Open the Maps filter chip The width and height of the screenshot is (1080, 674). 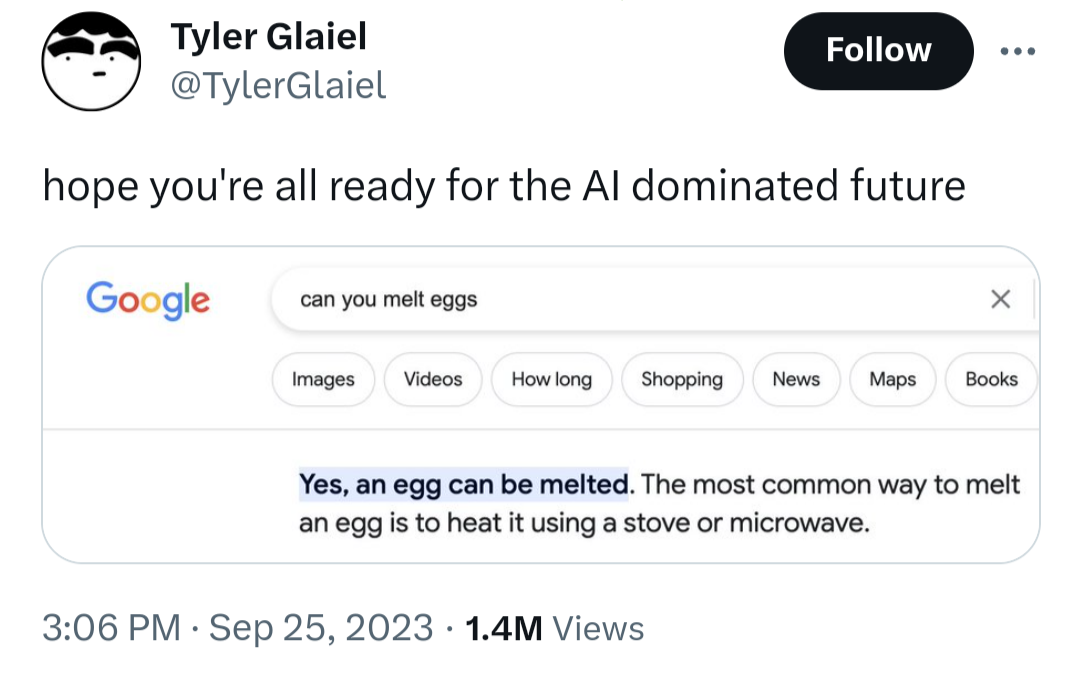click(892, 379)
